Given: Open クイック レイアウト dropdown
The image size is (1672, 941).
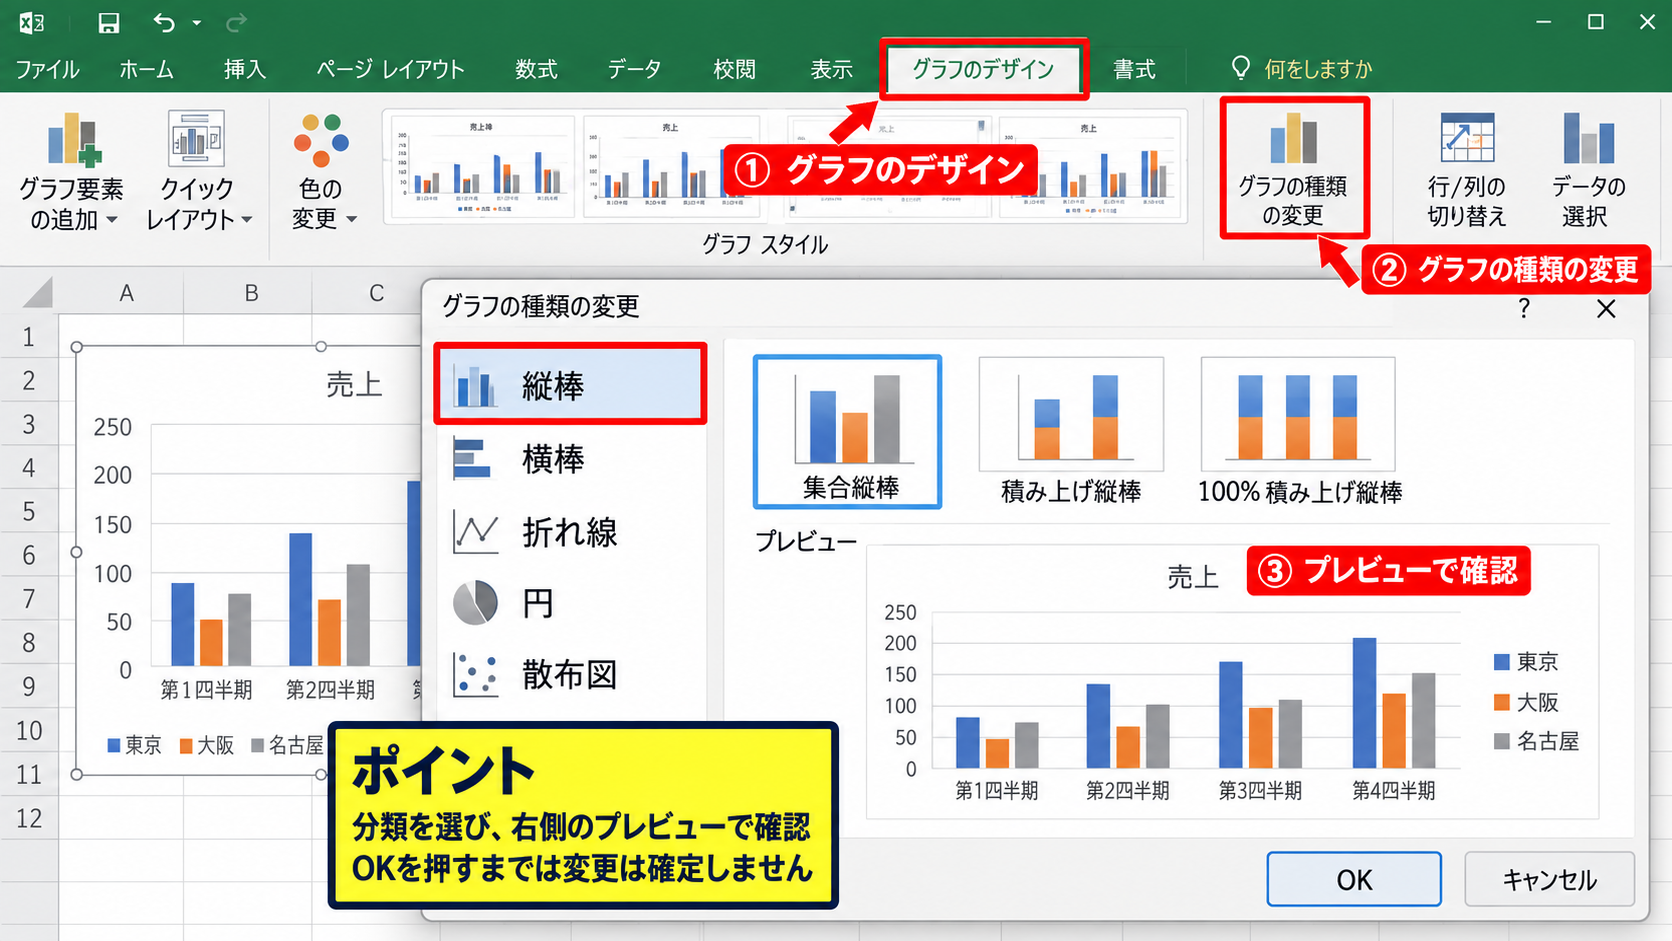Looking at the screenshot, I should pos(198,171).
